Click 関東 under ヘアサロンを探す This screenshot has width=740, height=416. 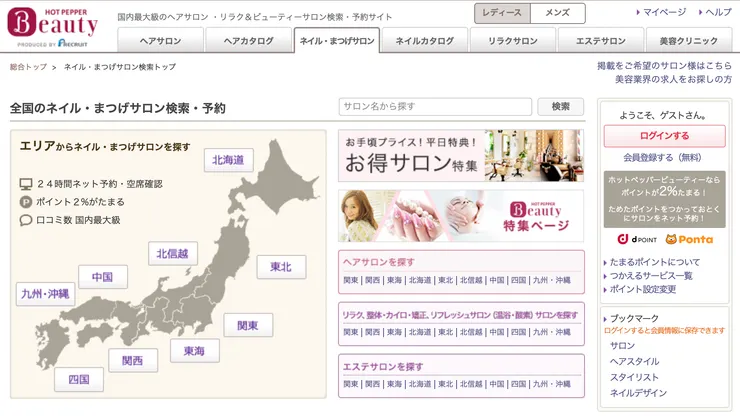[351, 280]
